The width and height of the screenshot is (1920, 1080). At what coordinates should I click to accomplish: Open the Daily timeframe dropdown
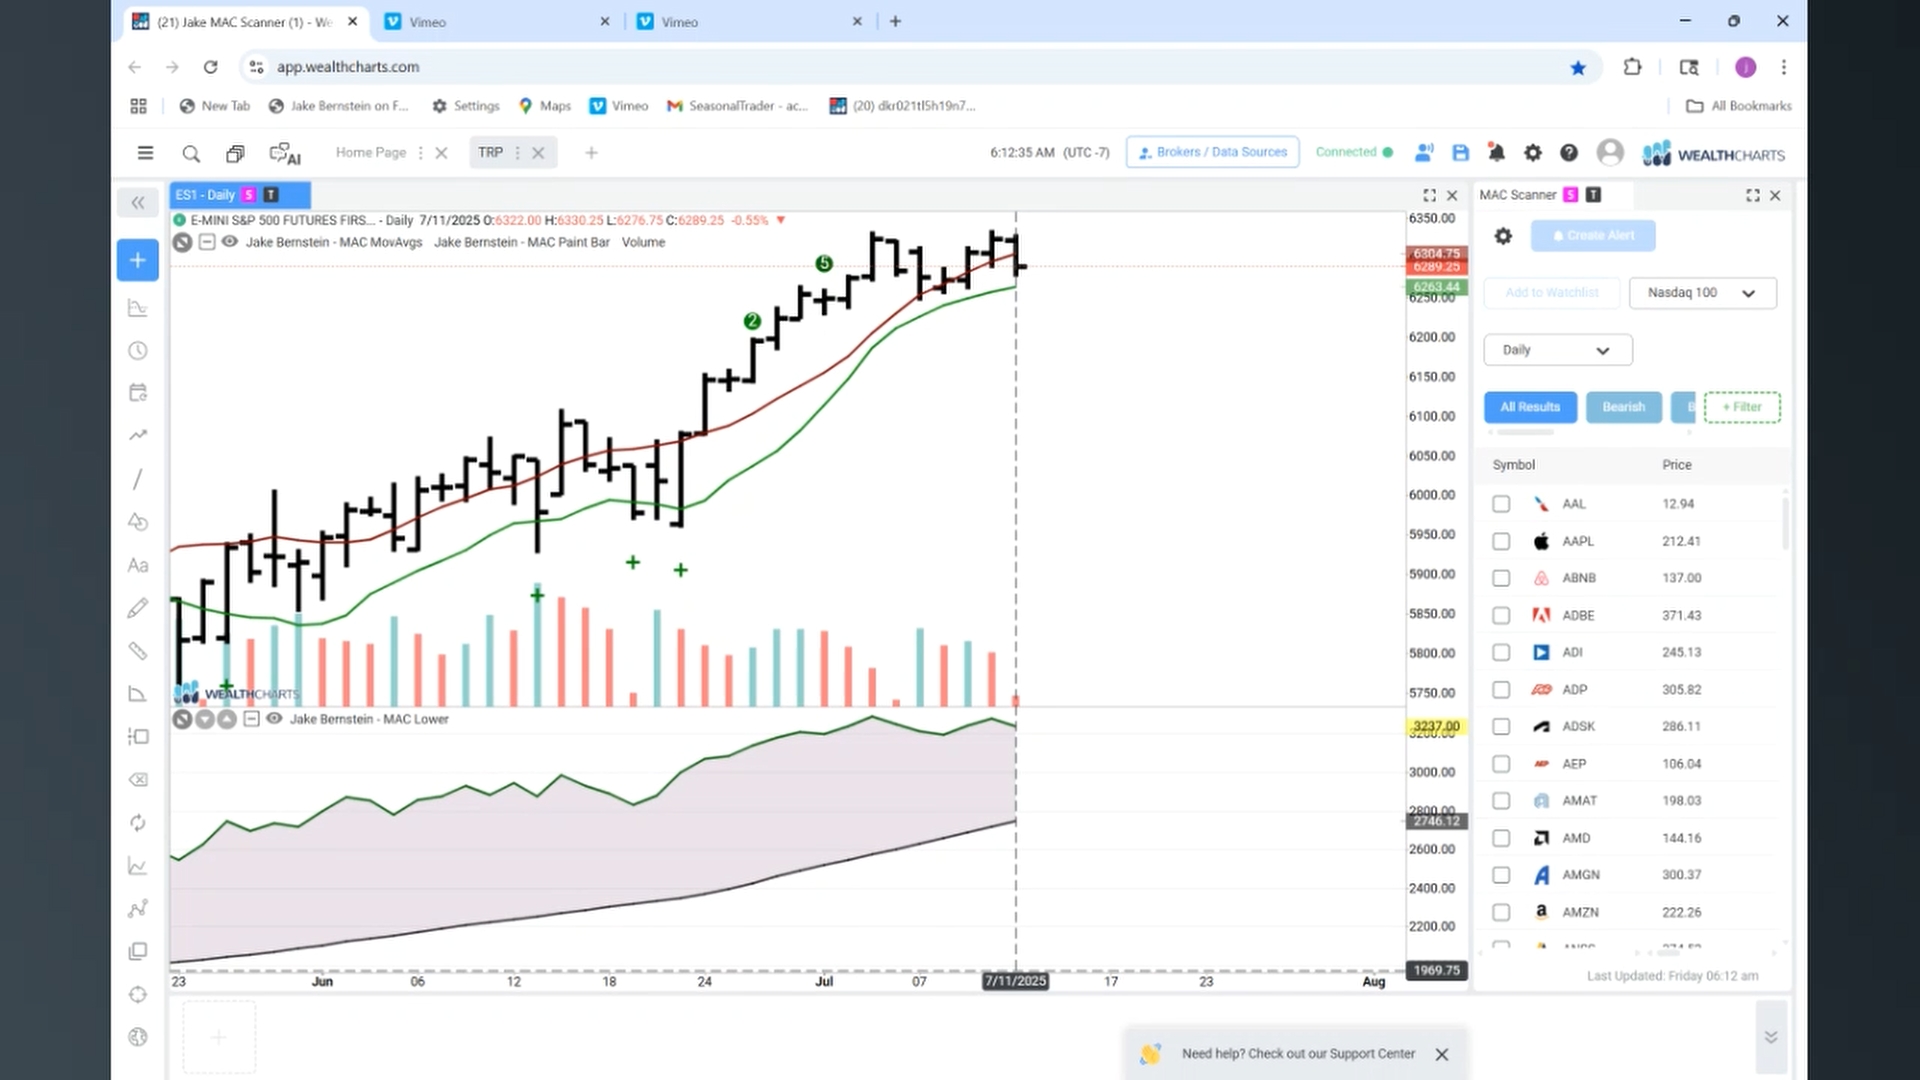[1557, 350]
